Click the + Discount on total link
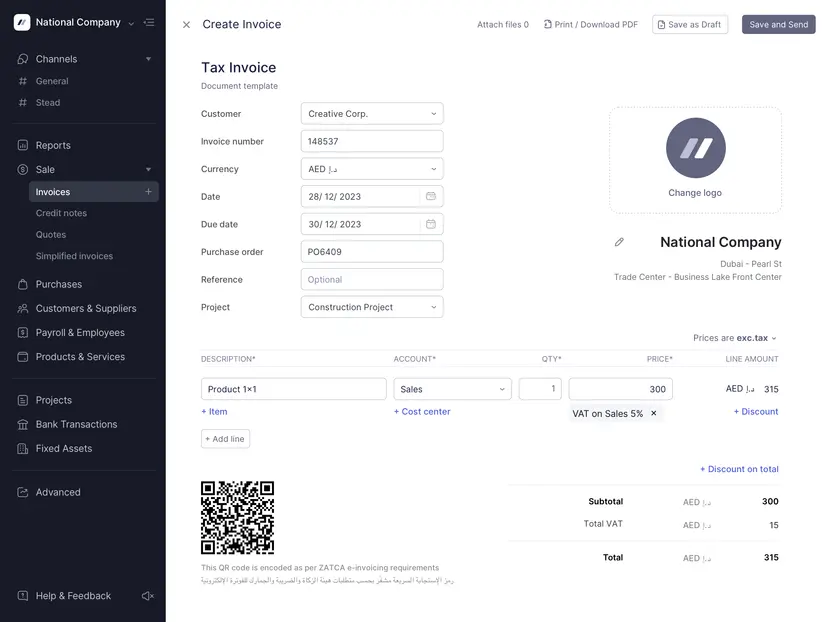The width and height of the screenshot is (828, 622). coord(739,469)
